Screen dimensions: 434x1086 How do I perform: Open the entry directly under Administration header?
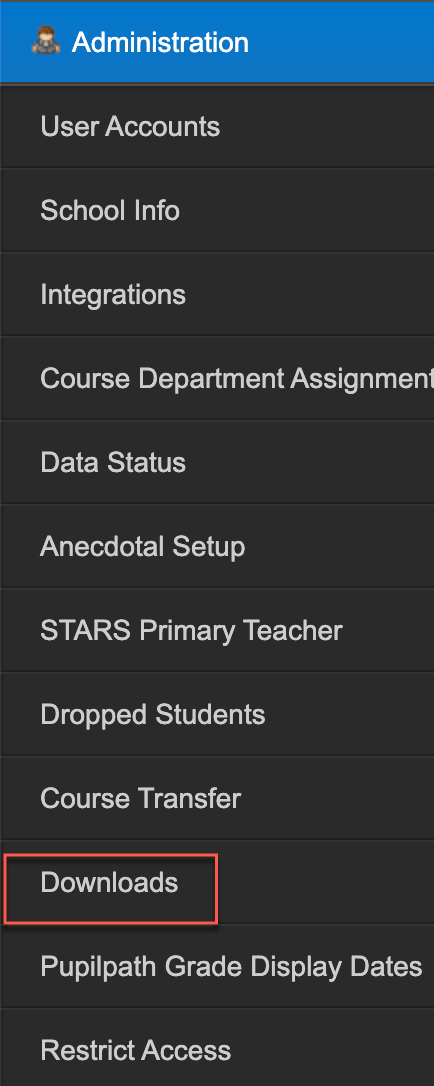pos(217,126)
